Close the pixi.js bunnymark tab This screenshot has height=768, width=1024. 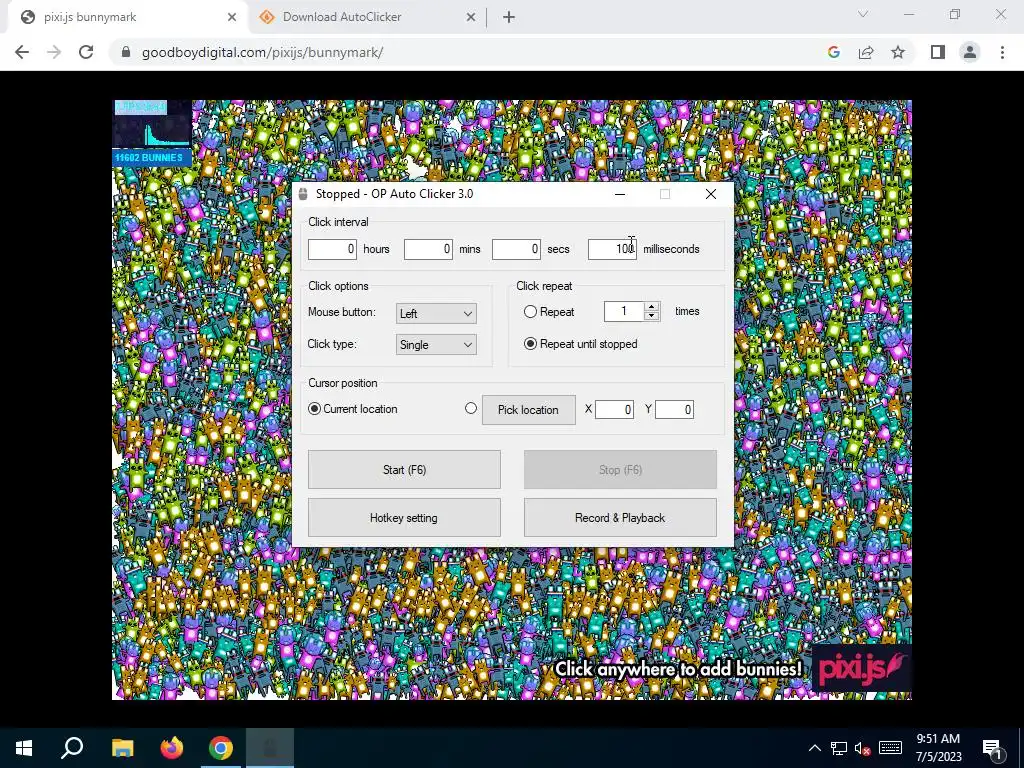(x=232, y=17)
